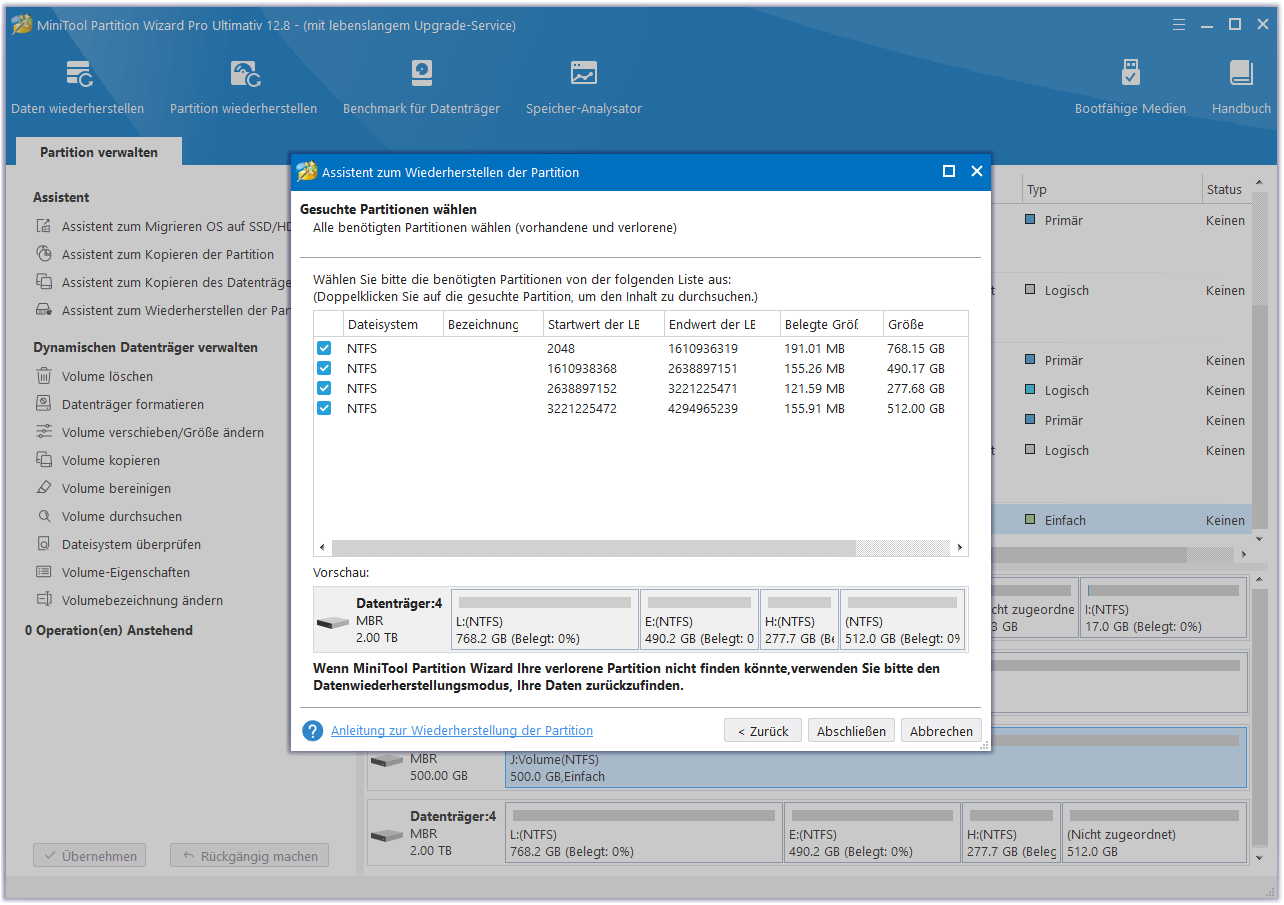The width and height of the screenshot is (1284, 905).
Task: Click right scroll arrow in partition list
Action: coord(960,548)
